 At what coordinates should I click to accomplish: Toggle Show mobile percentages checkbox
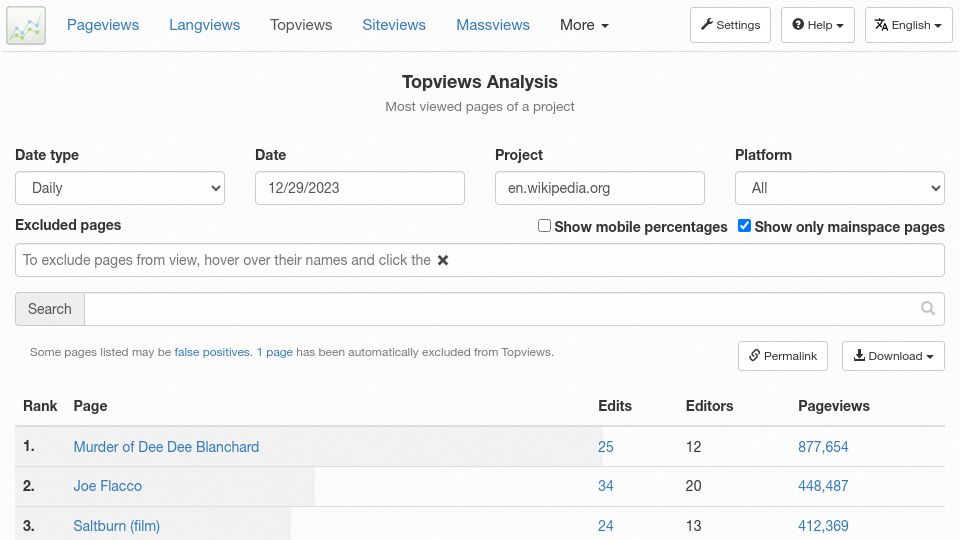(x=544, y=226)
